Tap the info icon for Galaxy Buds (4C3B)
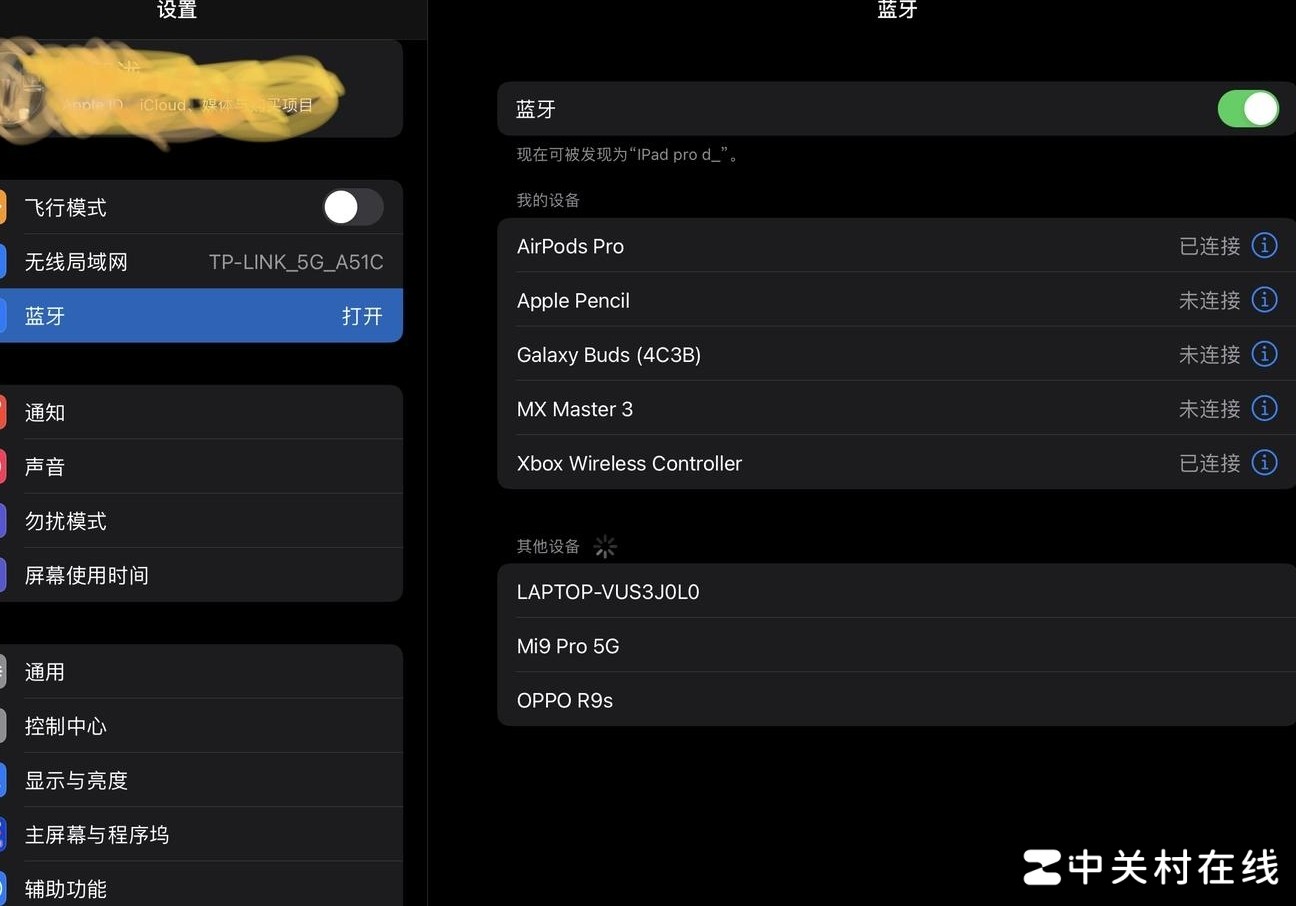This screenshot has height=906, width=1296. [x=1264, y=354]
